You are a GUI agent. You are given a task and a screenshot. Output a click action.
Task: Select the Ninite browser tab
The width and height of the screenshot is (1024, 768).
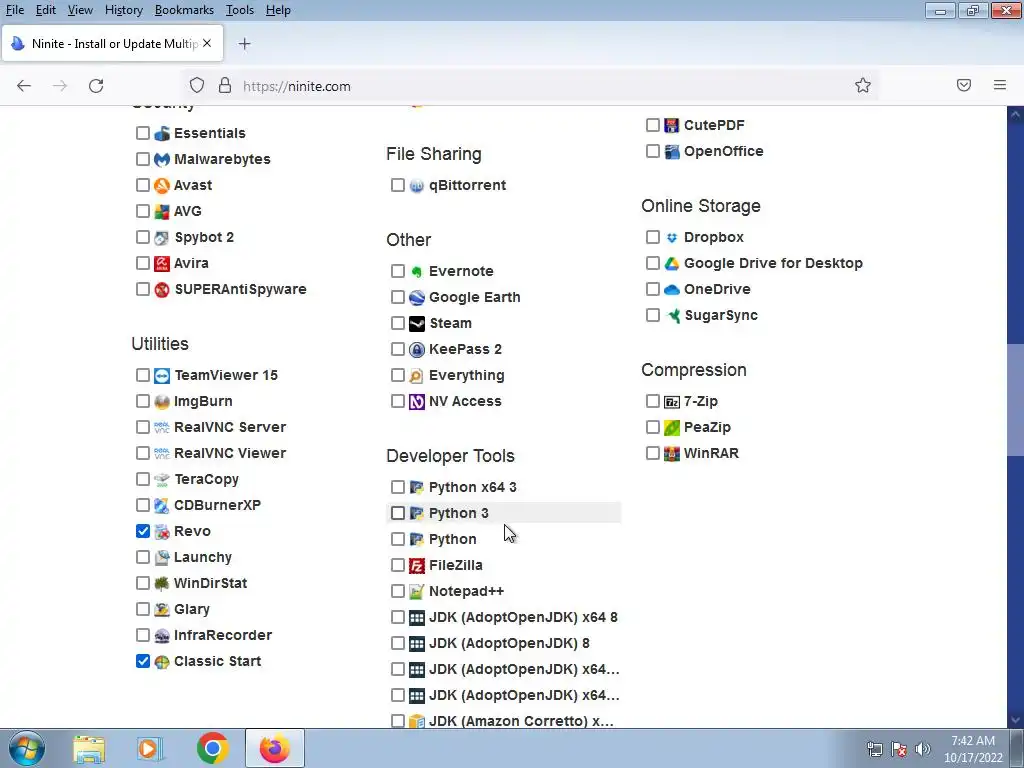click(112, 44)
